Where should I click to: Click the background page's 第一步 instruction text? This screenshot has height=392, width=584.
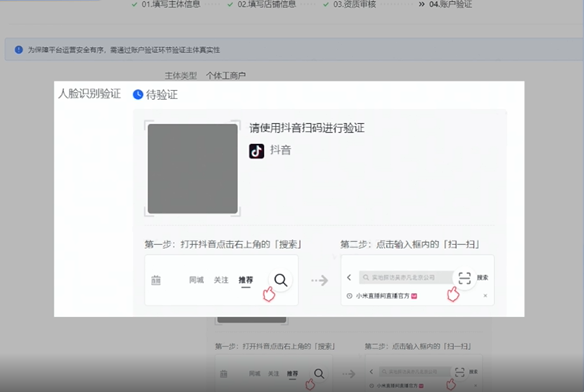[x=275, y=347]
